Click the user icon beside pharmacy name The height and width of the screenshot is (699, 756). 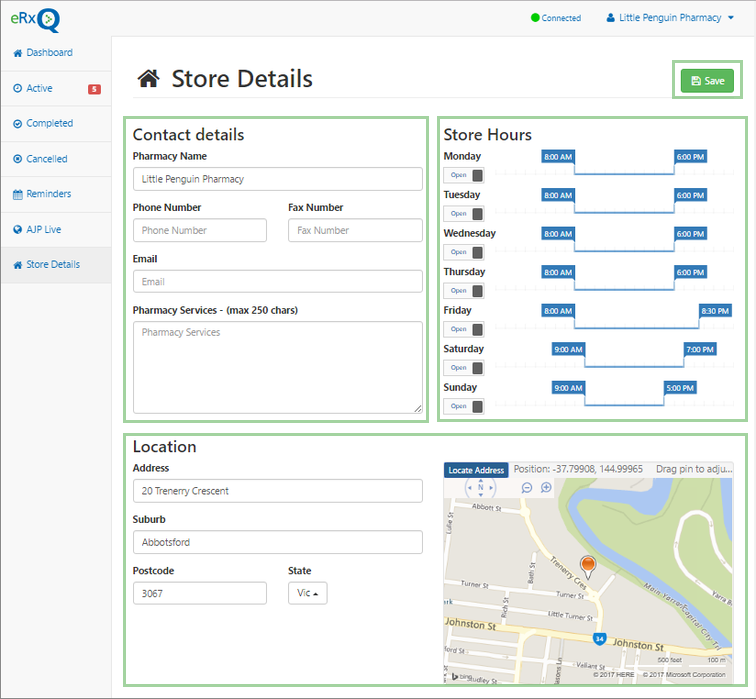tap(610, 18)
